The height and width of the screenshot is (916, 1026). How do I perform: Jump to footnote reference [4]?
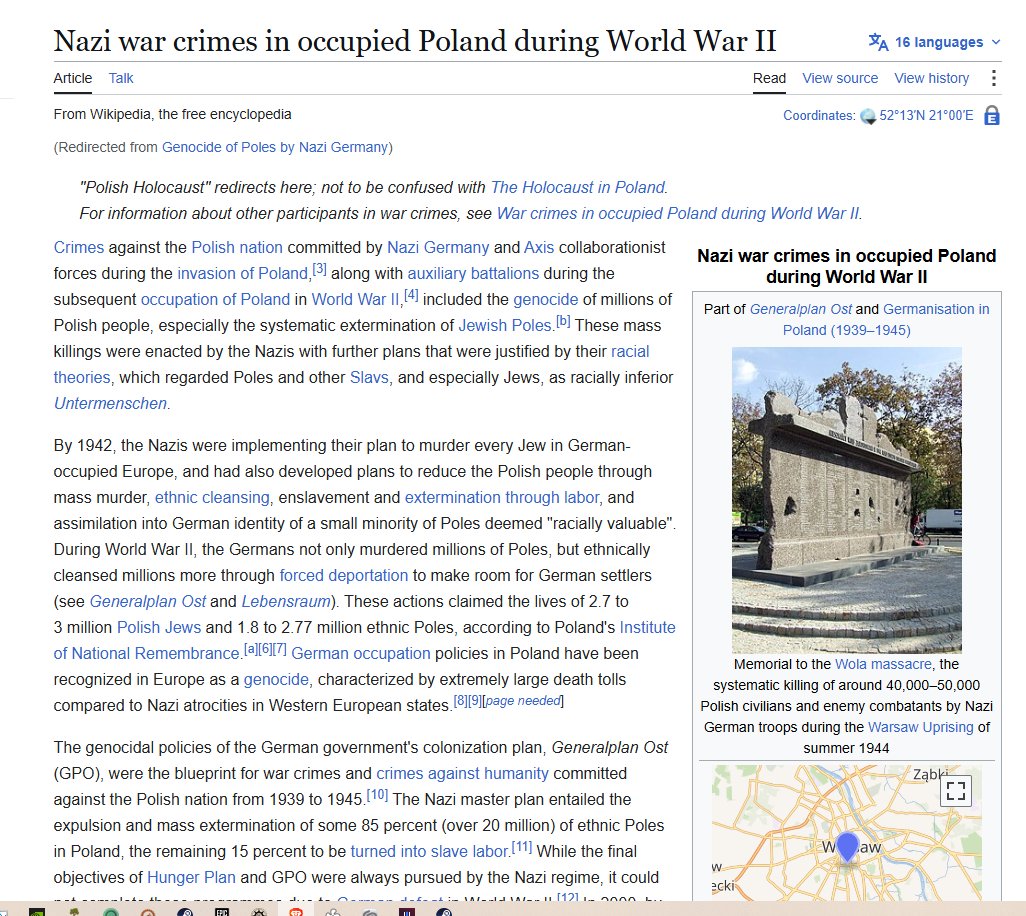pos(411,295)
